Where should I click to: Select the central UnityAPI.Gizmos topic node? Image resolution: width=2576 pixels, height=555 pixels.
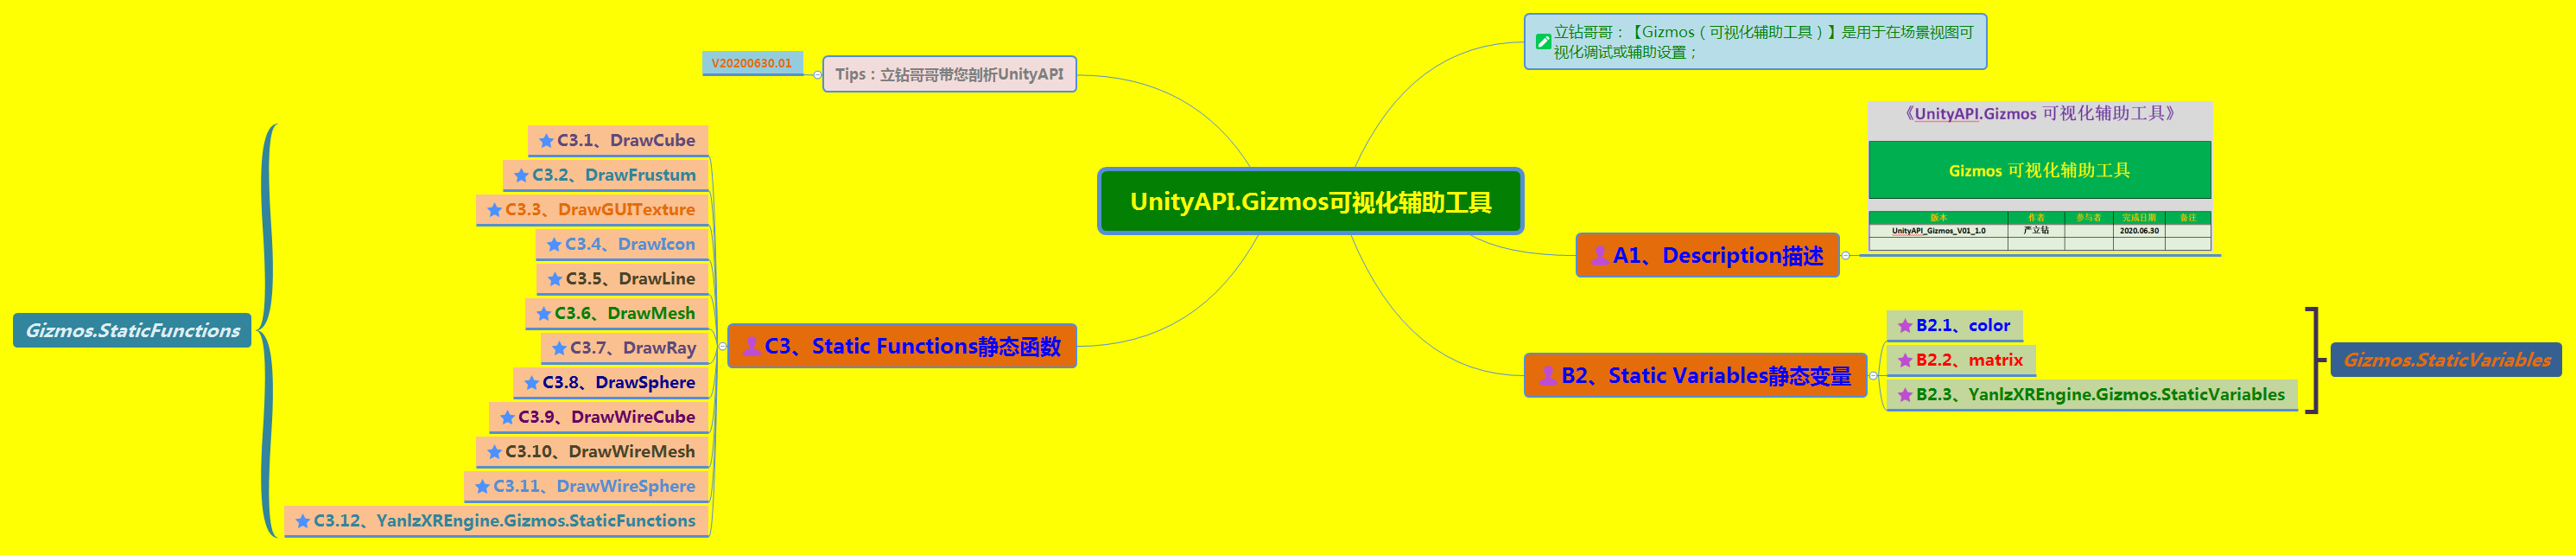point(1310,201)
